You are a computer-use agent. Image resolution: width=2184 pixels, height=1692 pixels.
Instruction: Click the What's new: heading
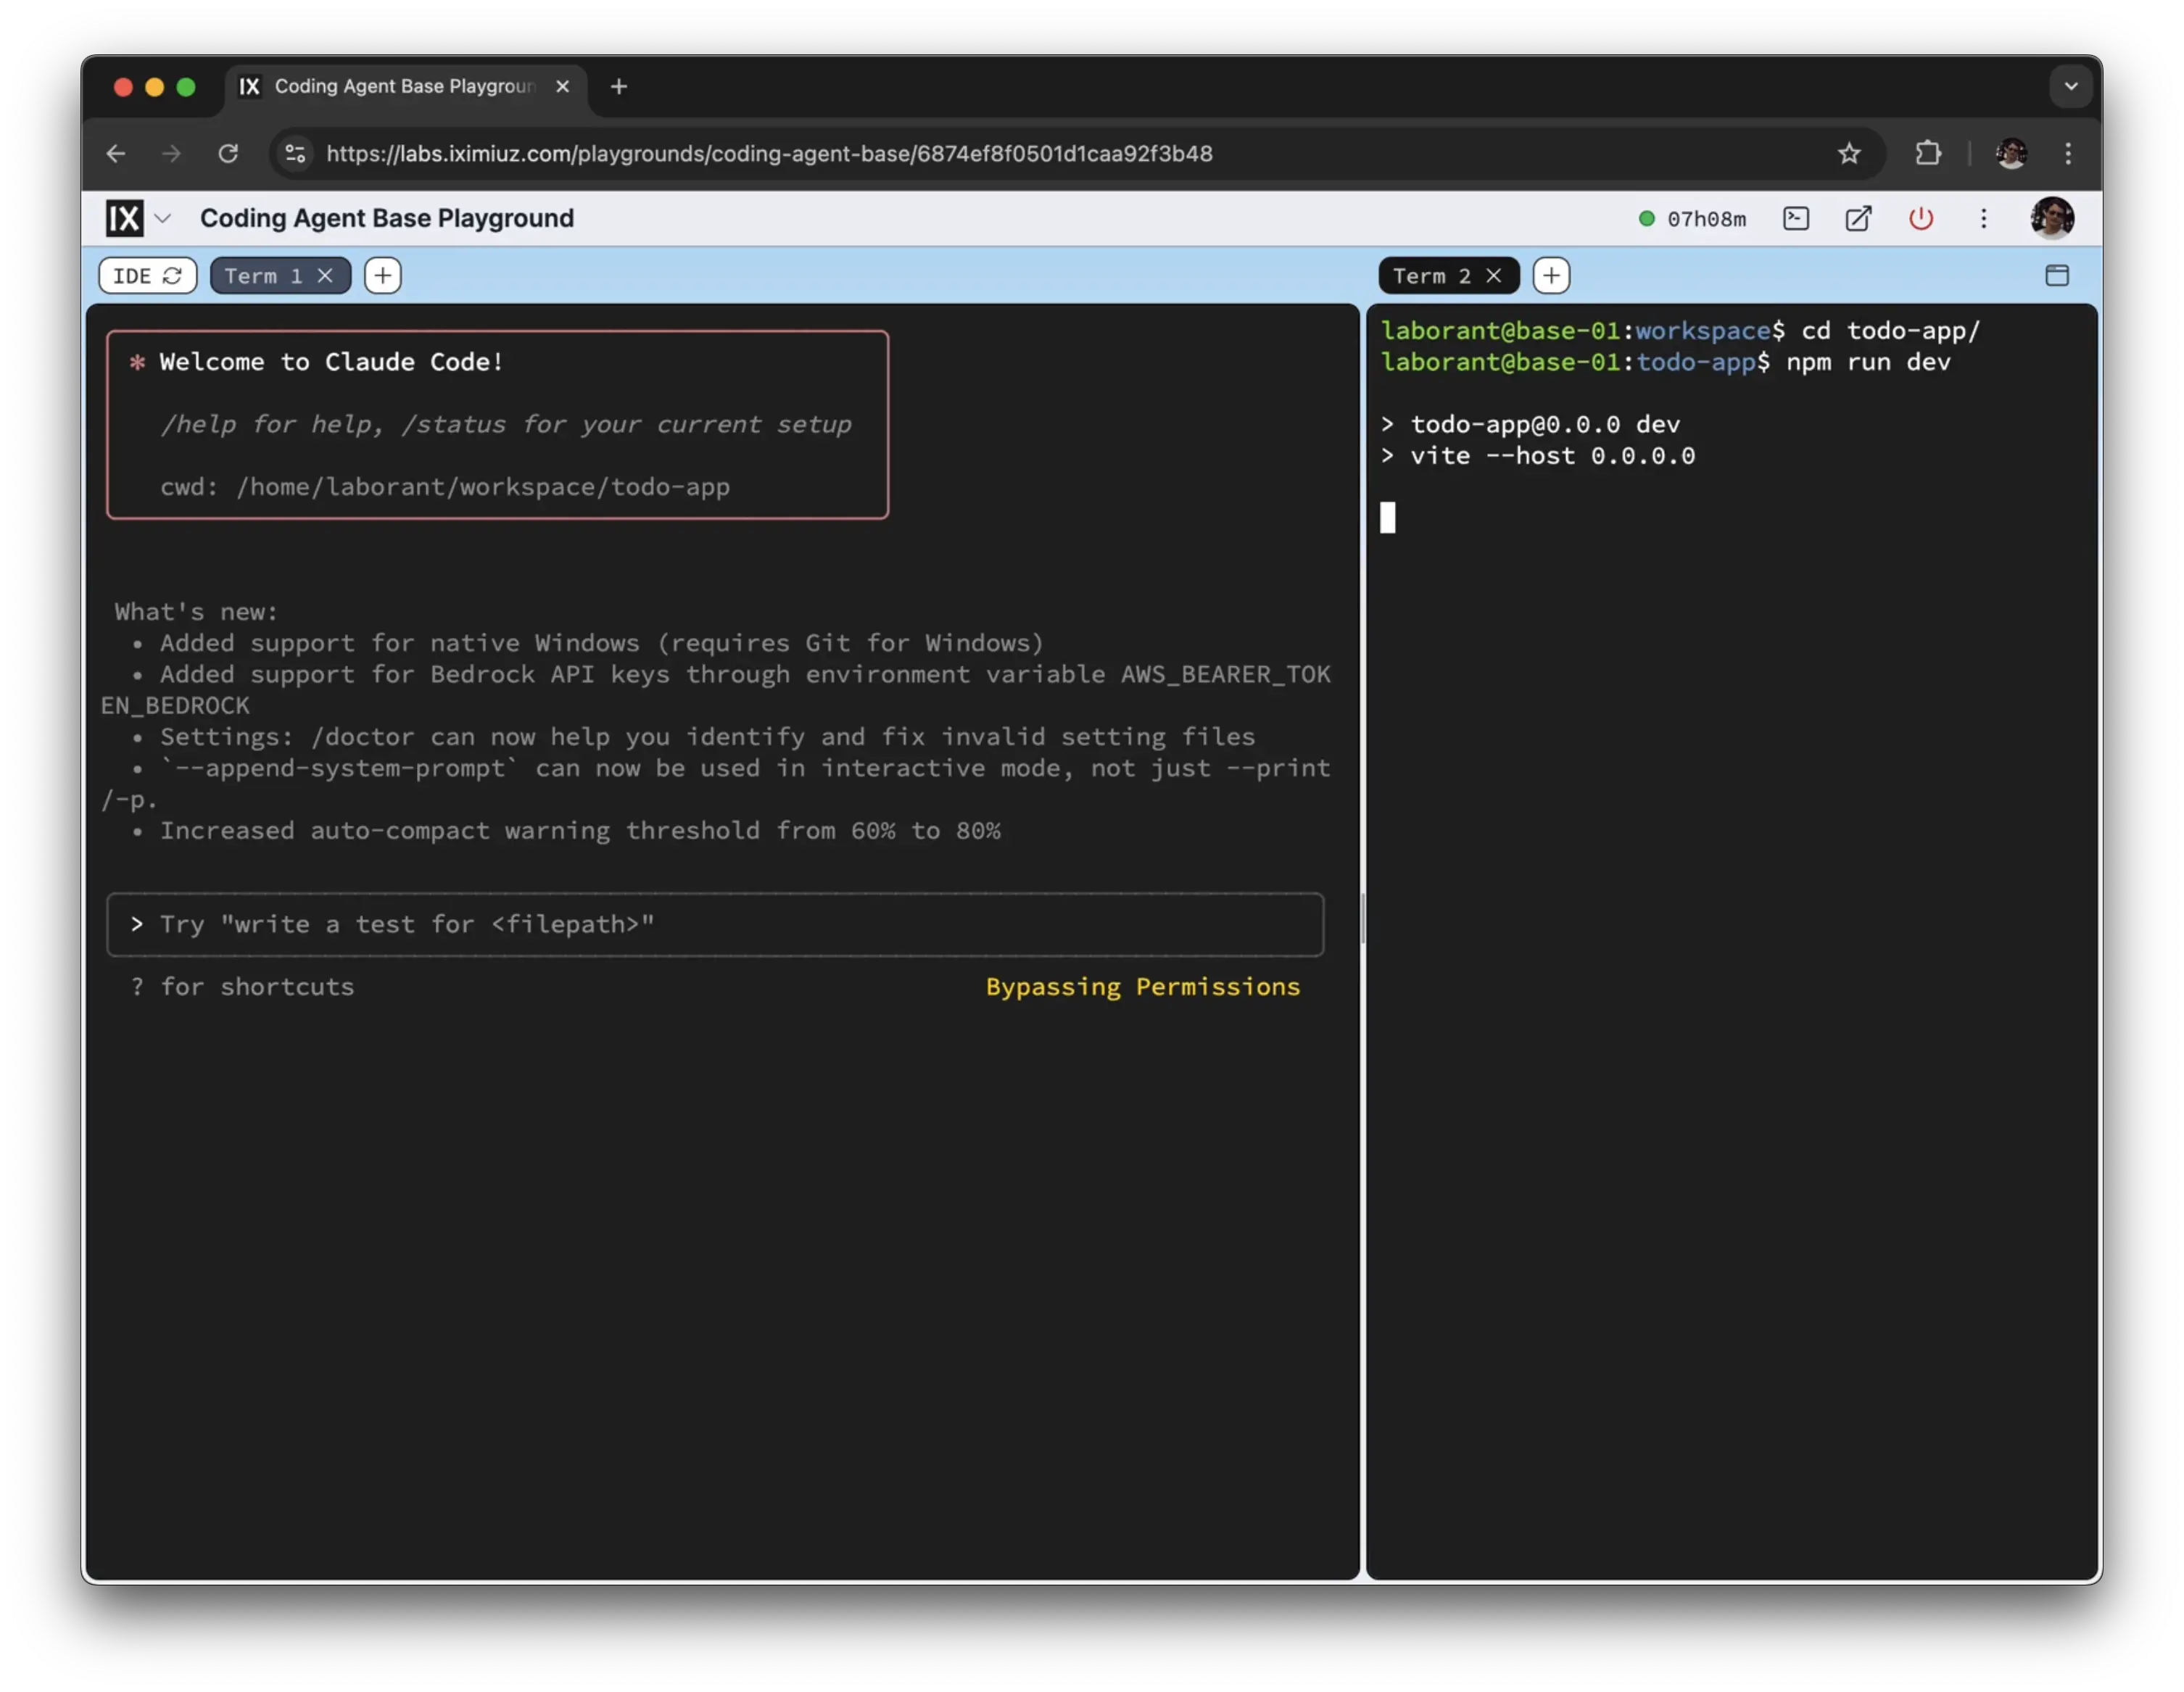(x=196, y=612)
